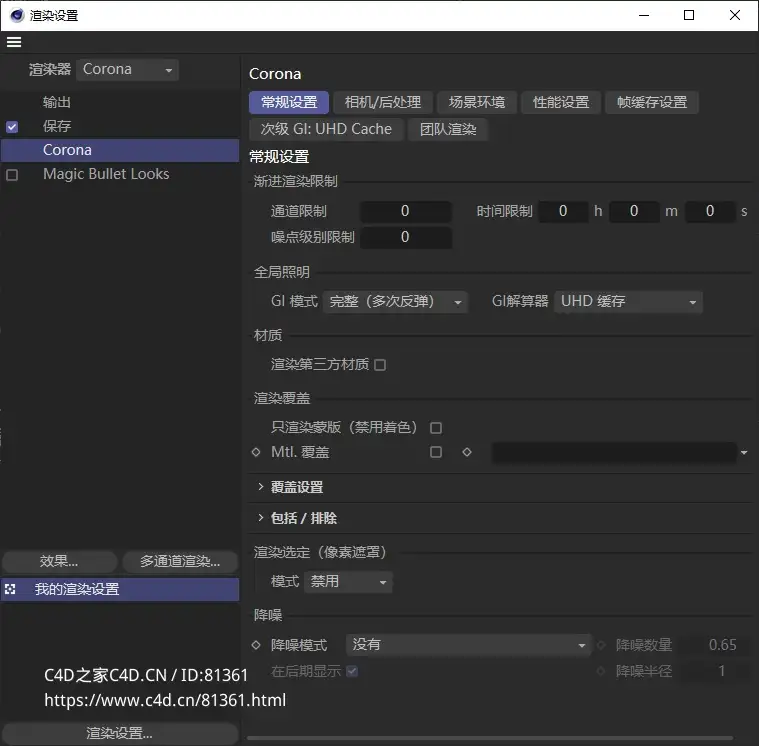Click the 渲染设置... button at bottom
Viewport: 759px width, 746px height.
click(120, 733)
